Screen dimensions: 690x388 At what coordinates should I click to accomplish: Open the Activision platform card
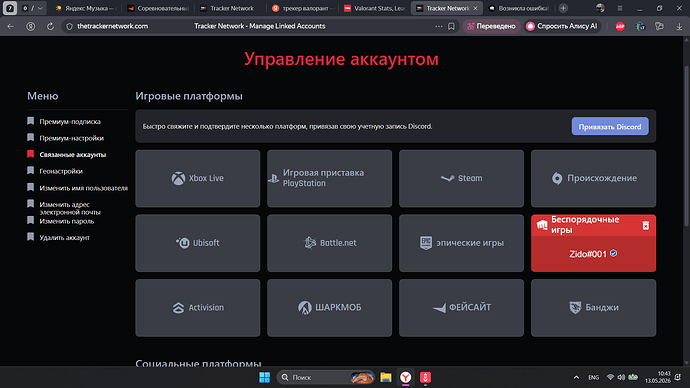(198, 307)
